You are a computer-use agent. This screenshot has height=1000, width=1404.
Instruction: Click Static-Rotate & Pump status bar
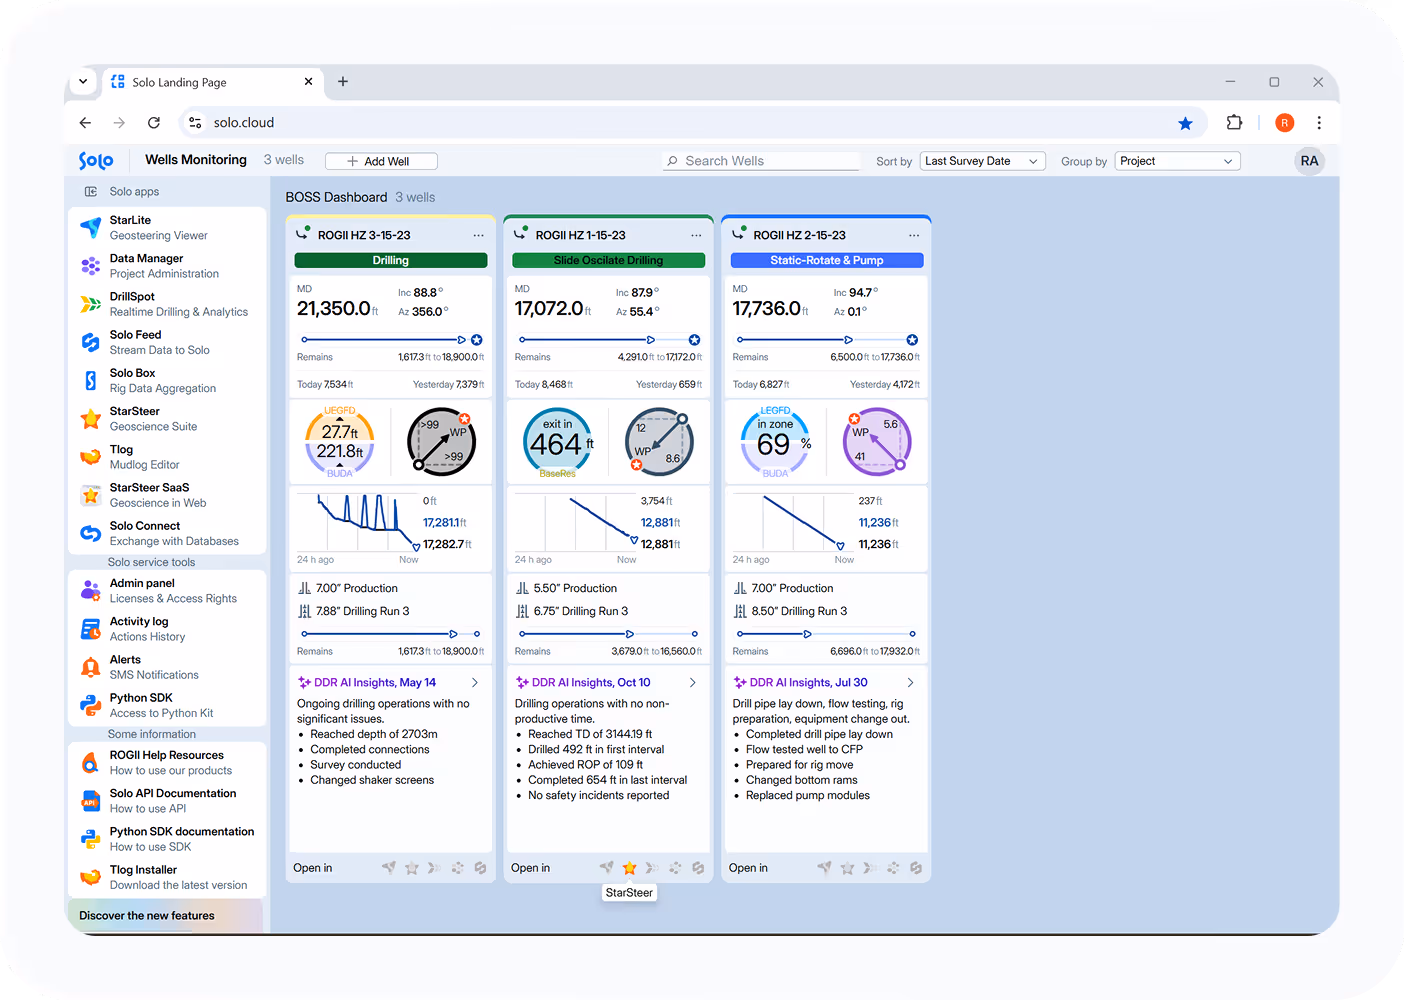point(827,260)
